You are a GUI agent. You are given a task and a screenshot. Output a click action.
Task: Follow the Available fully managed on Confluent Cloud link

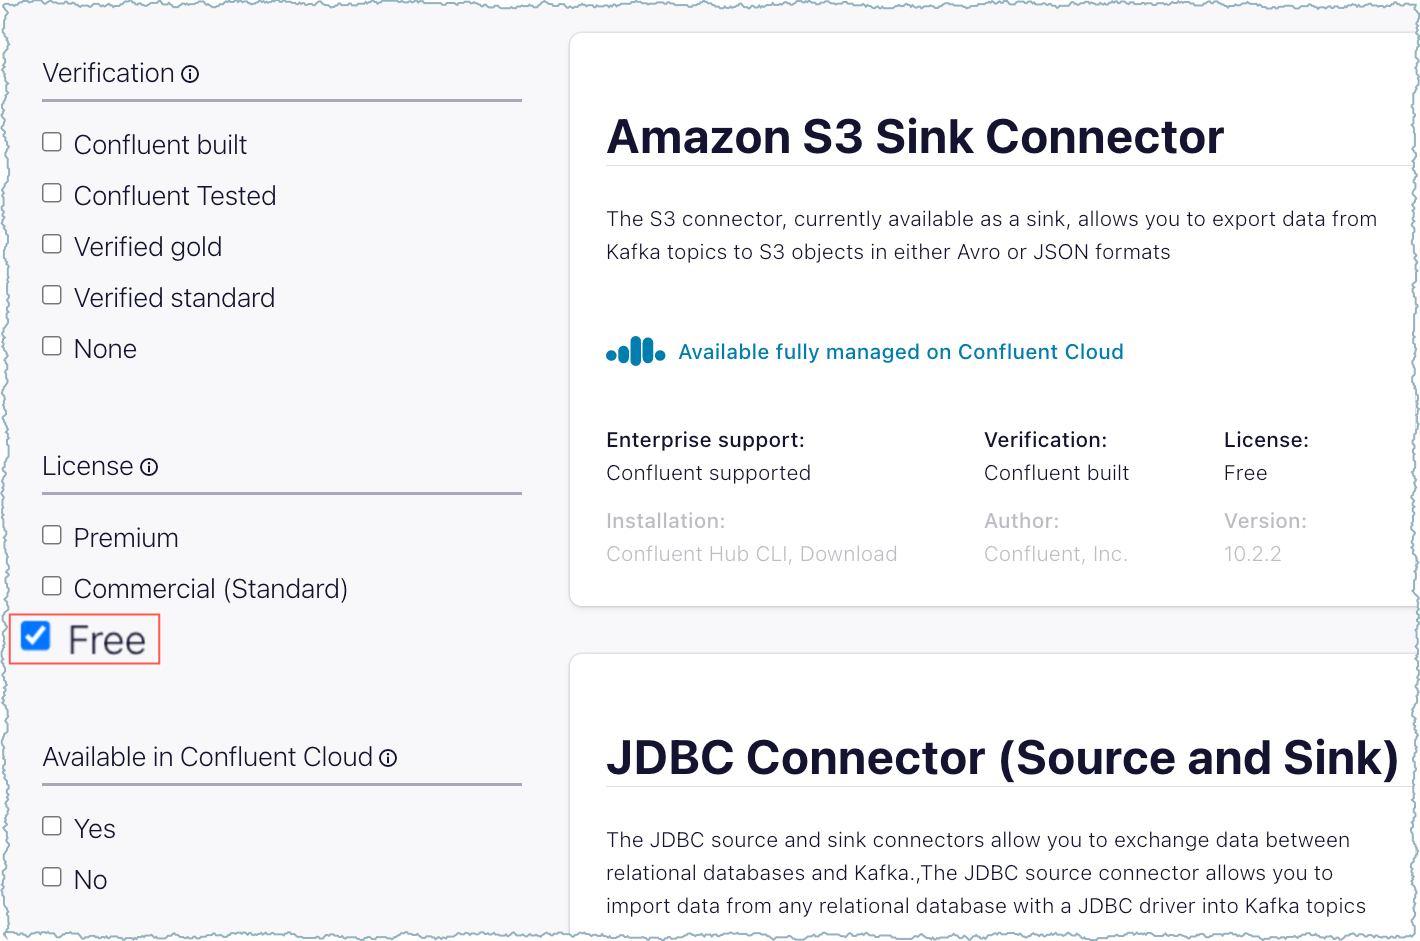[900, 352]
